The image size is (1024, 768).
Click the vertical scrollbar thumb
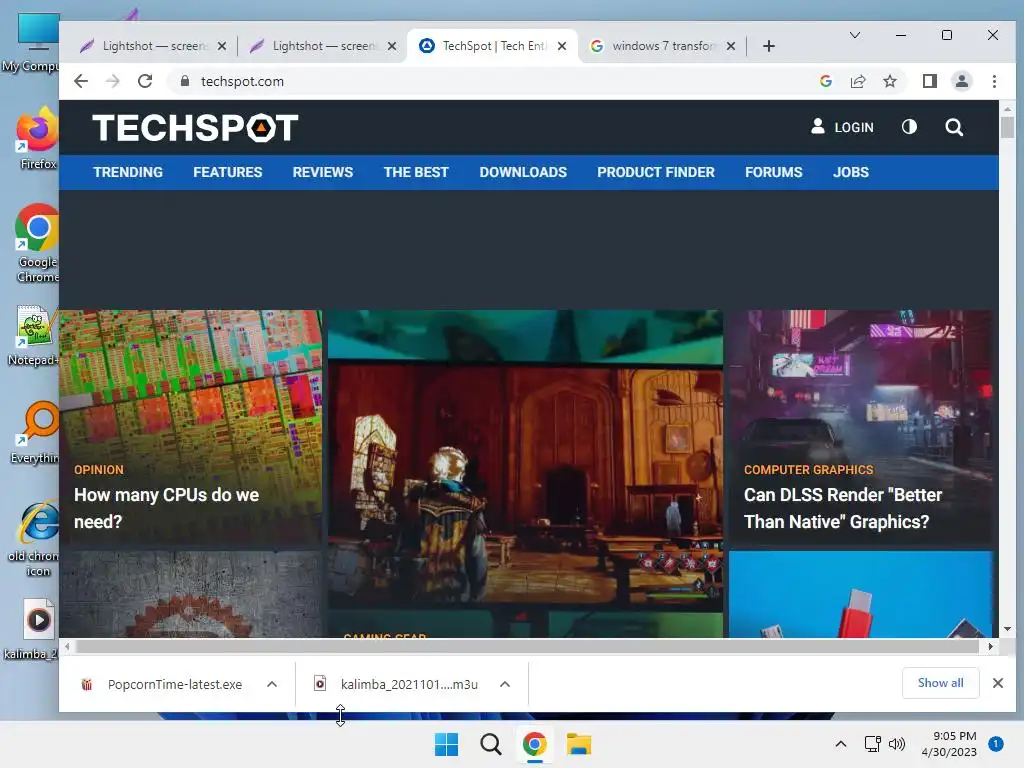tap(1007, 127)
